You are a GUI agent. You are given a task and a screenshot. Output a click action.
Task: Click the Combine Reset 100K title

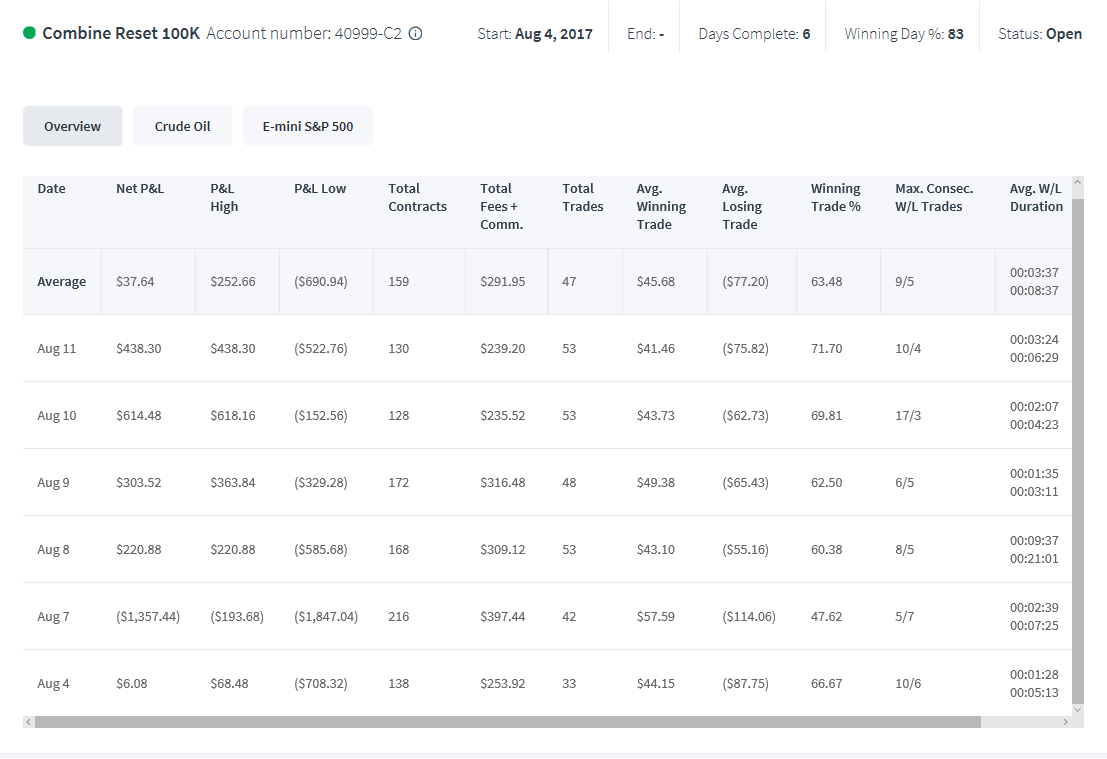pyautogui.click(x=121, y=33)
